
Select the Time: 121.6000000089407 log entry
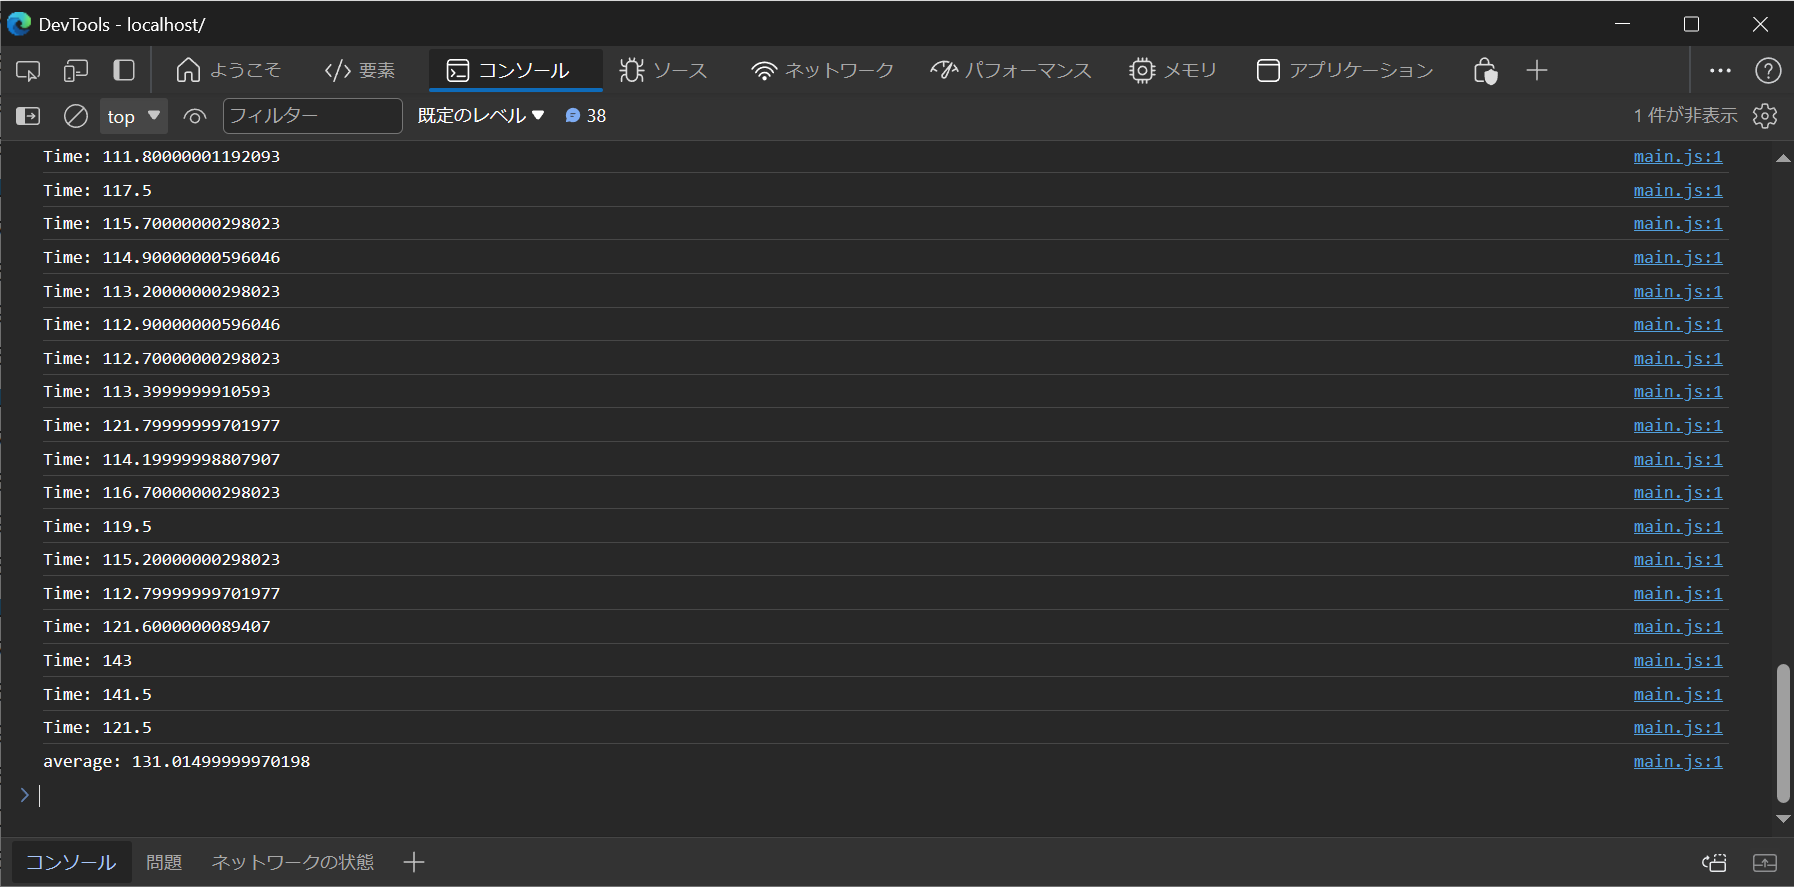[x=156, y=626]
